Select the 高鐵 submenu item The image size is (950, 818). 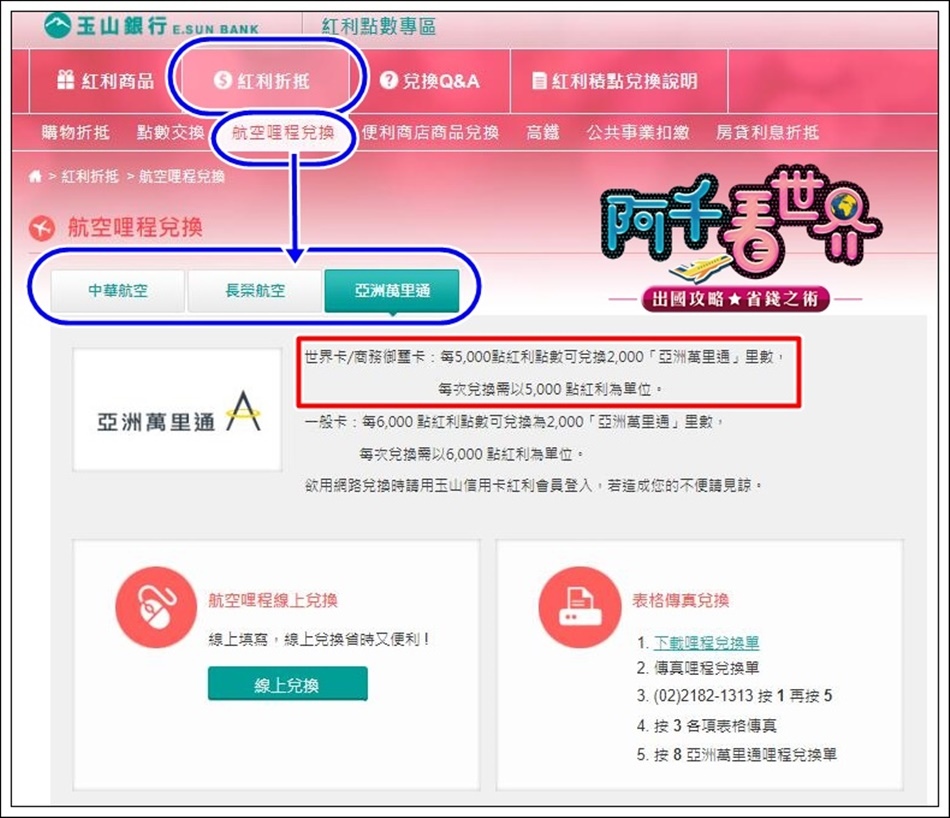point(542,132)
